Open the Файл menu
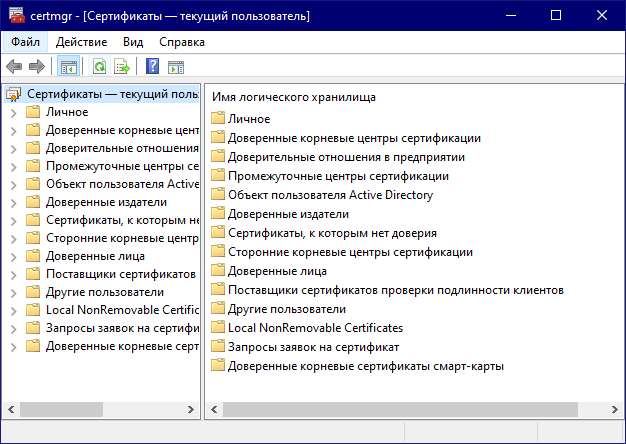Screen dimensions: 626x444 click(x=25, y=42)
